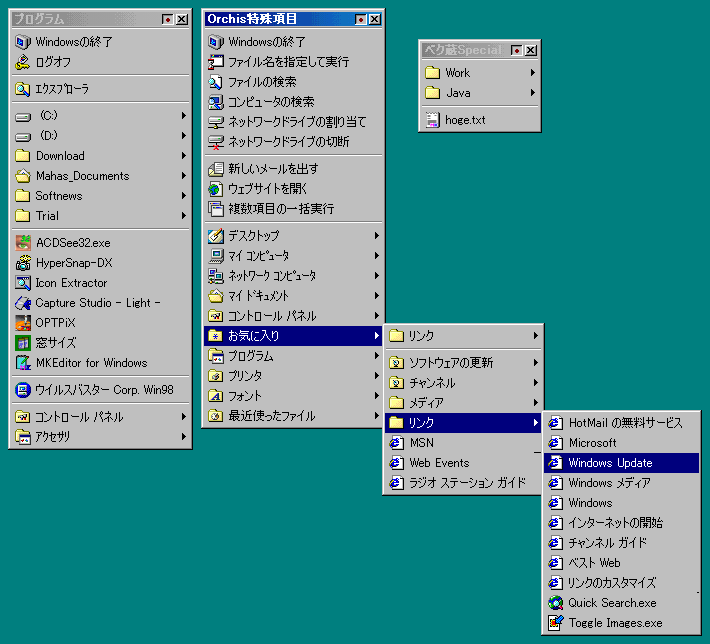
Task: Click the MKEditor for Windows icon
Action: click(23, 363)
